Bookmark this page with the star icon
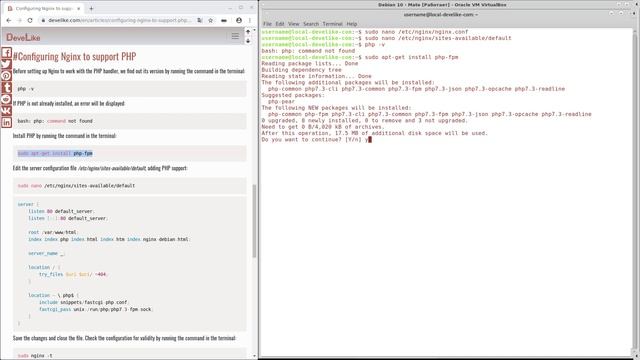The height and width of the screenshot is (360, 640). click(211, 20)
